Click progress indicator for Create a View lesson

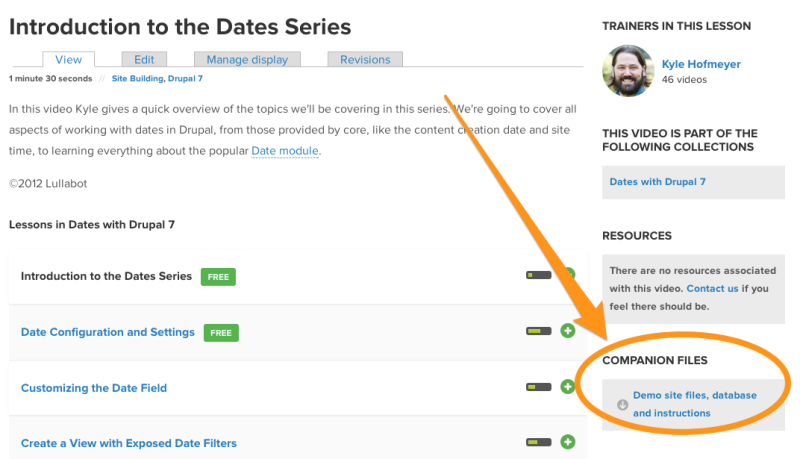[539, 442]
